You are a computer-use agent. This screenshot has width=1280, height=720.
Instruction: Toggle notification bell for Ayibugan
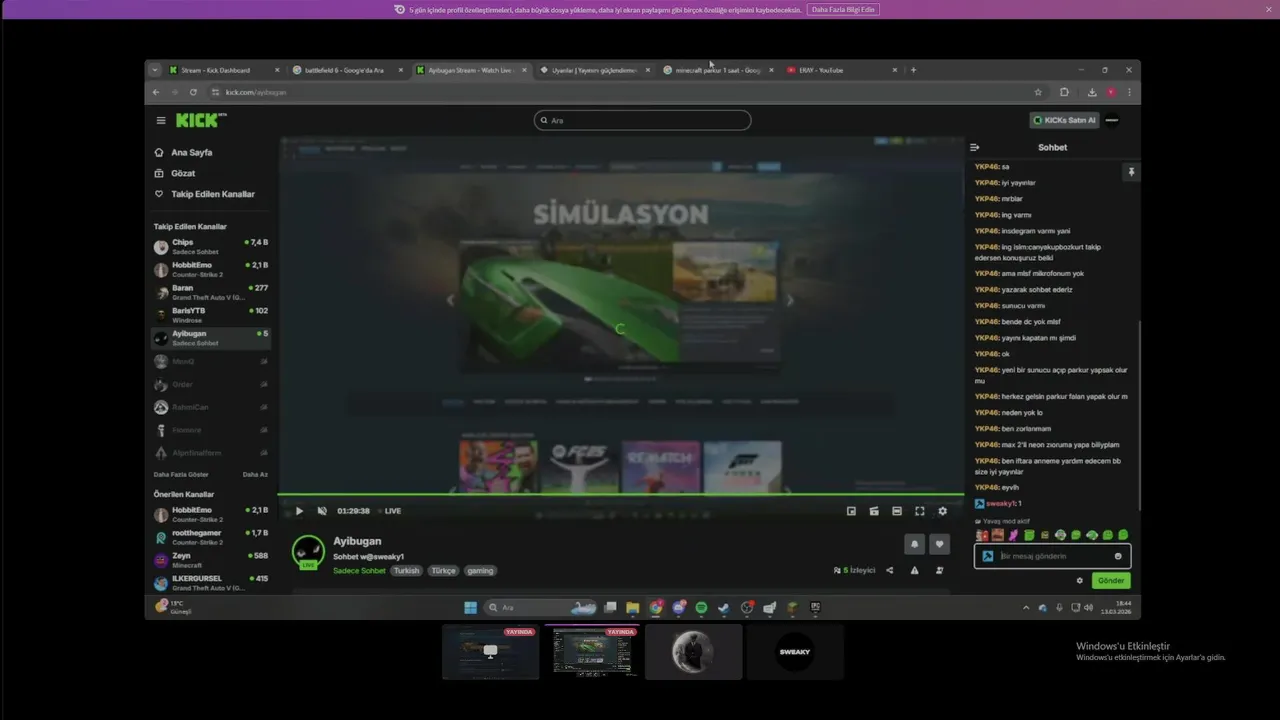click(x=914, y=544)
